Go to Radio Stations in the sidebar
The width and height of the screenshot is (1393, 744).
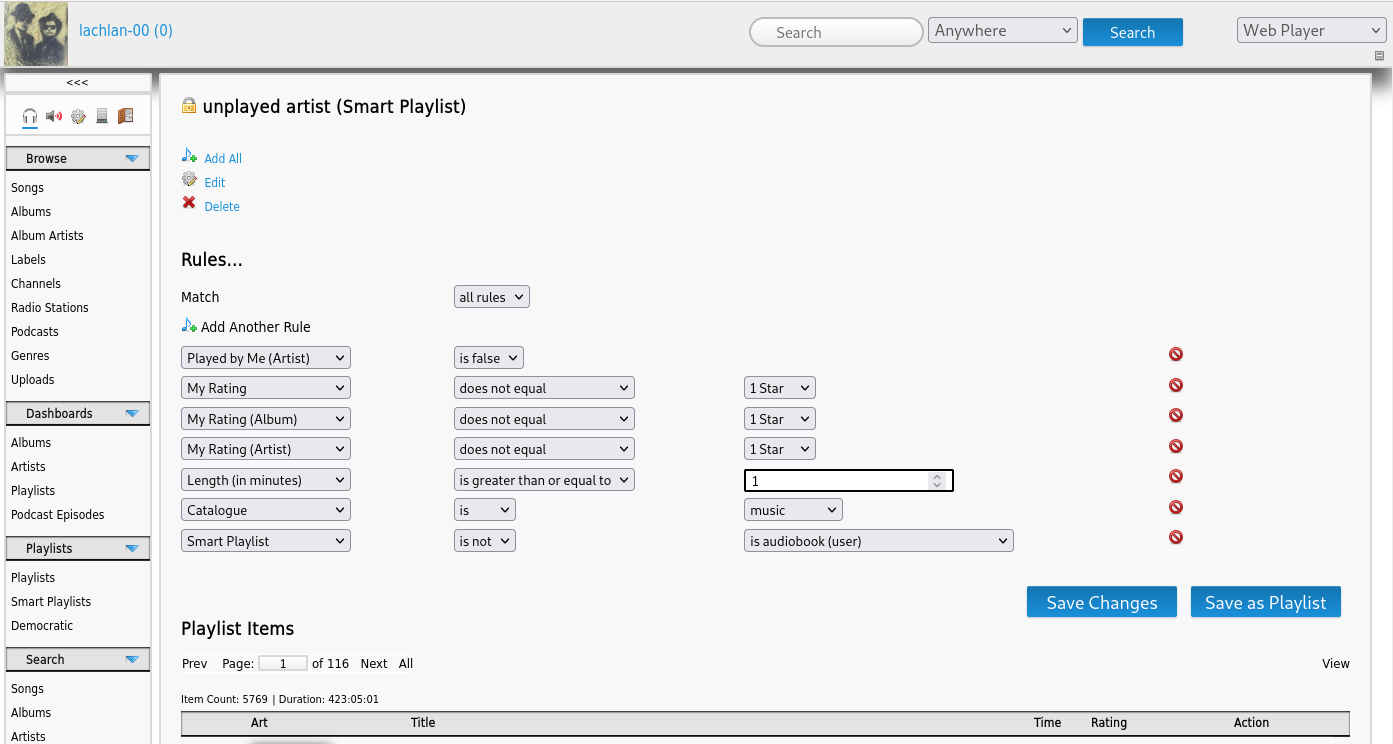coord(50,308)
